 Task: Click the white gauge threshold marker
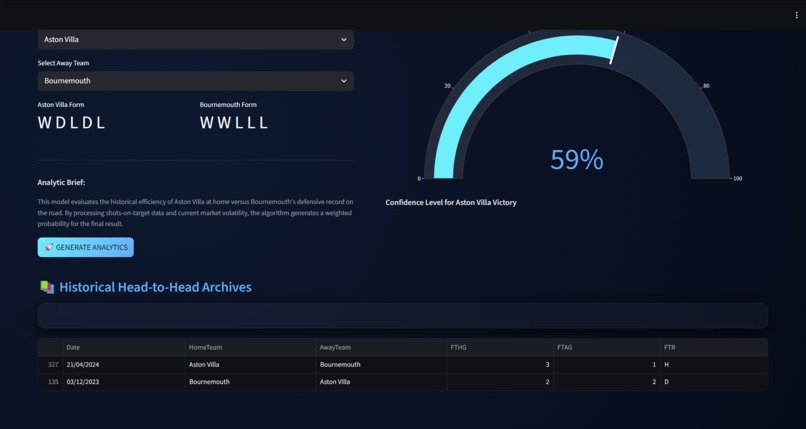(x=614, y=50)
